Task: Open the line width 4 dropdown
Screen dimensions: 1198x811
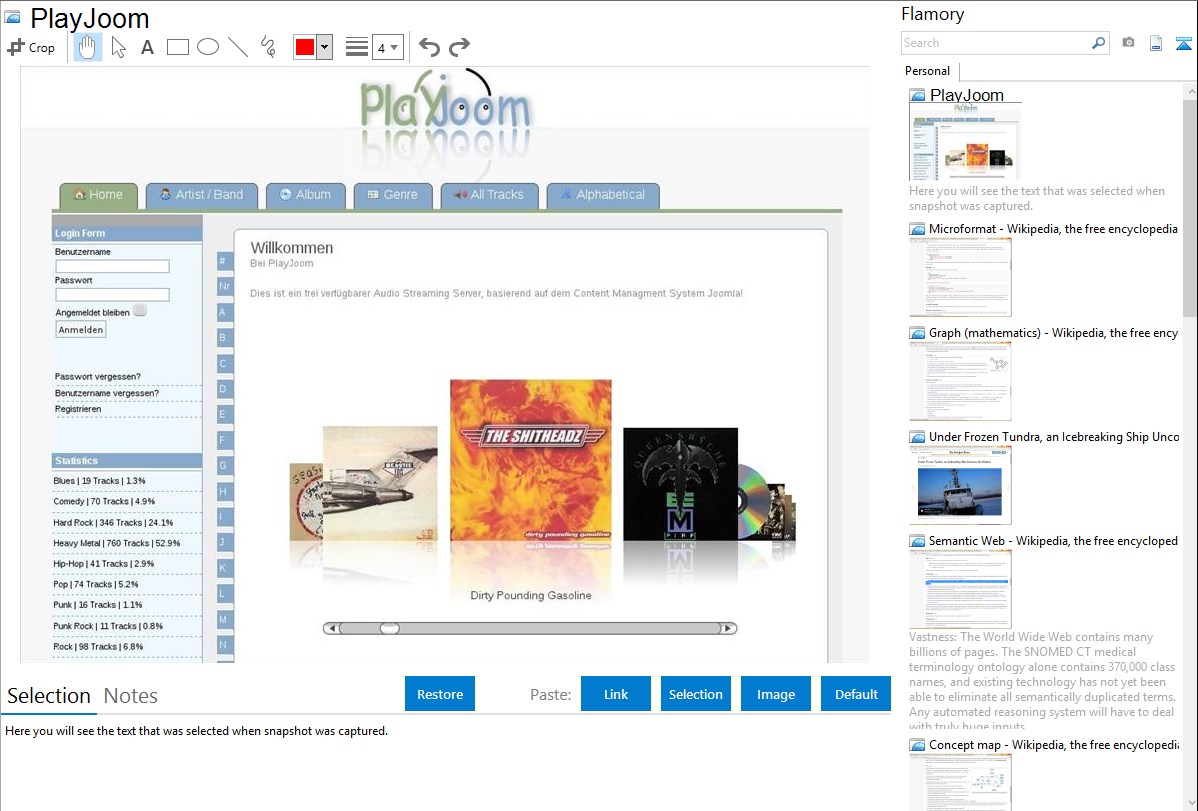Action: [x=387, y=47]
